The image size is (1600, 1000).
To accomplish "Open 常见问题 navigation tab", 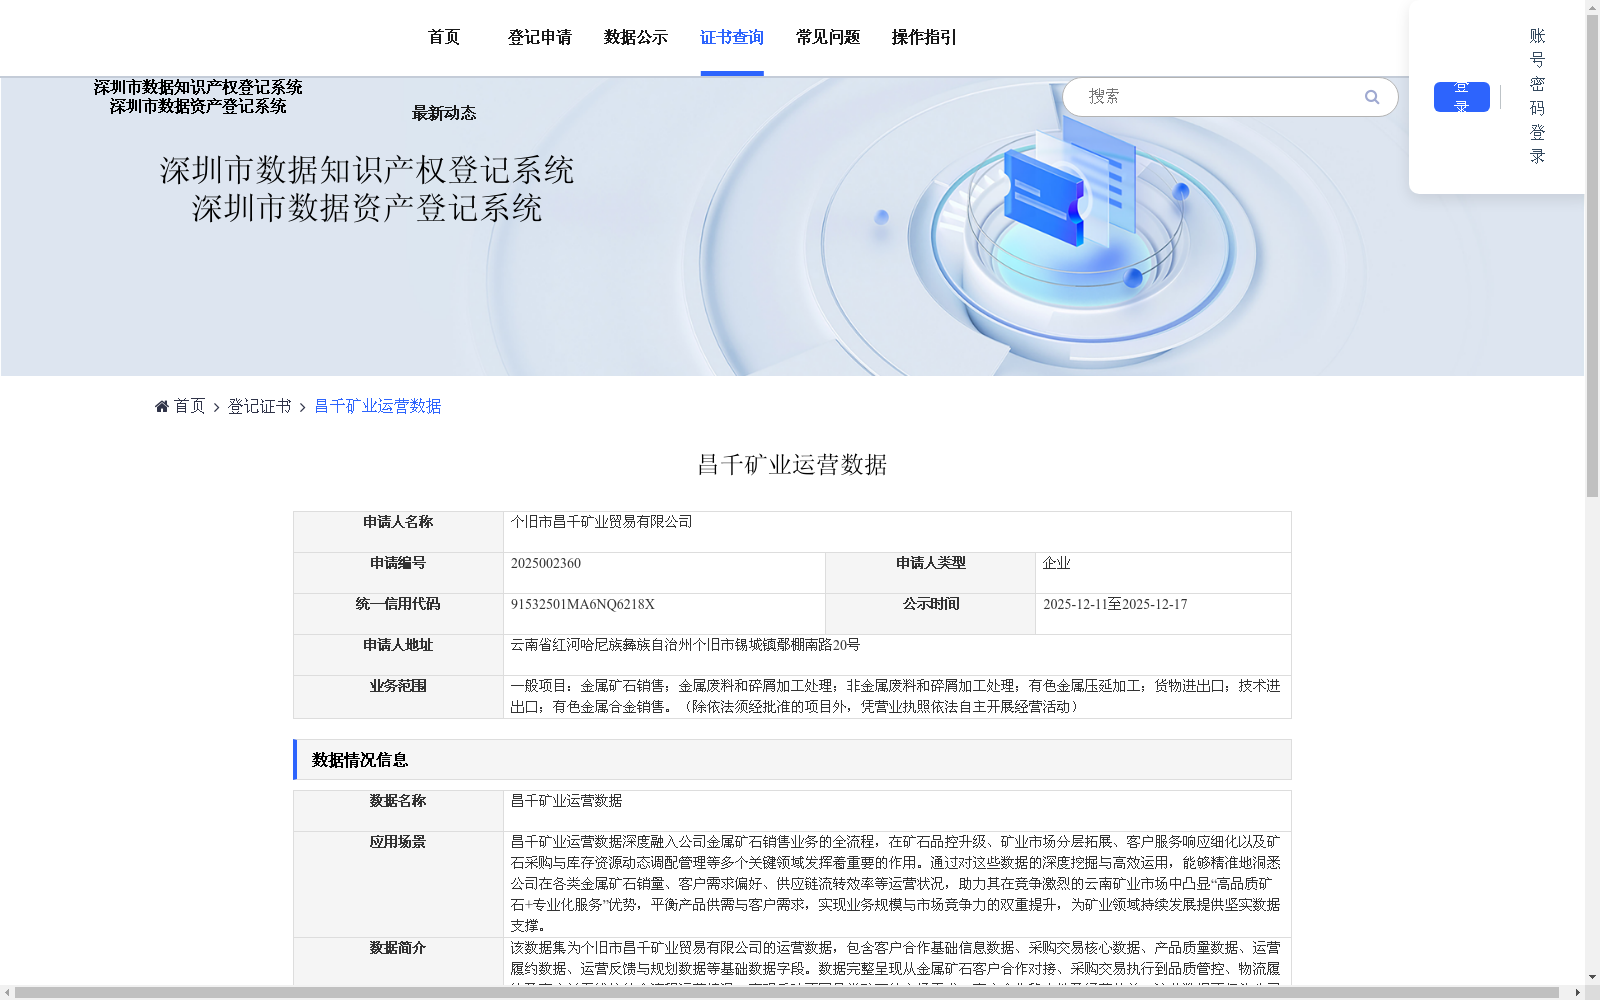I will 828,37.
